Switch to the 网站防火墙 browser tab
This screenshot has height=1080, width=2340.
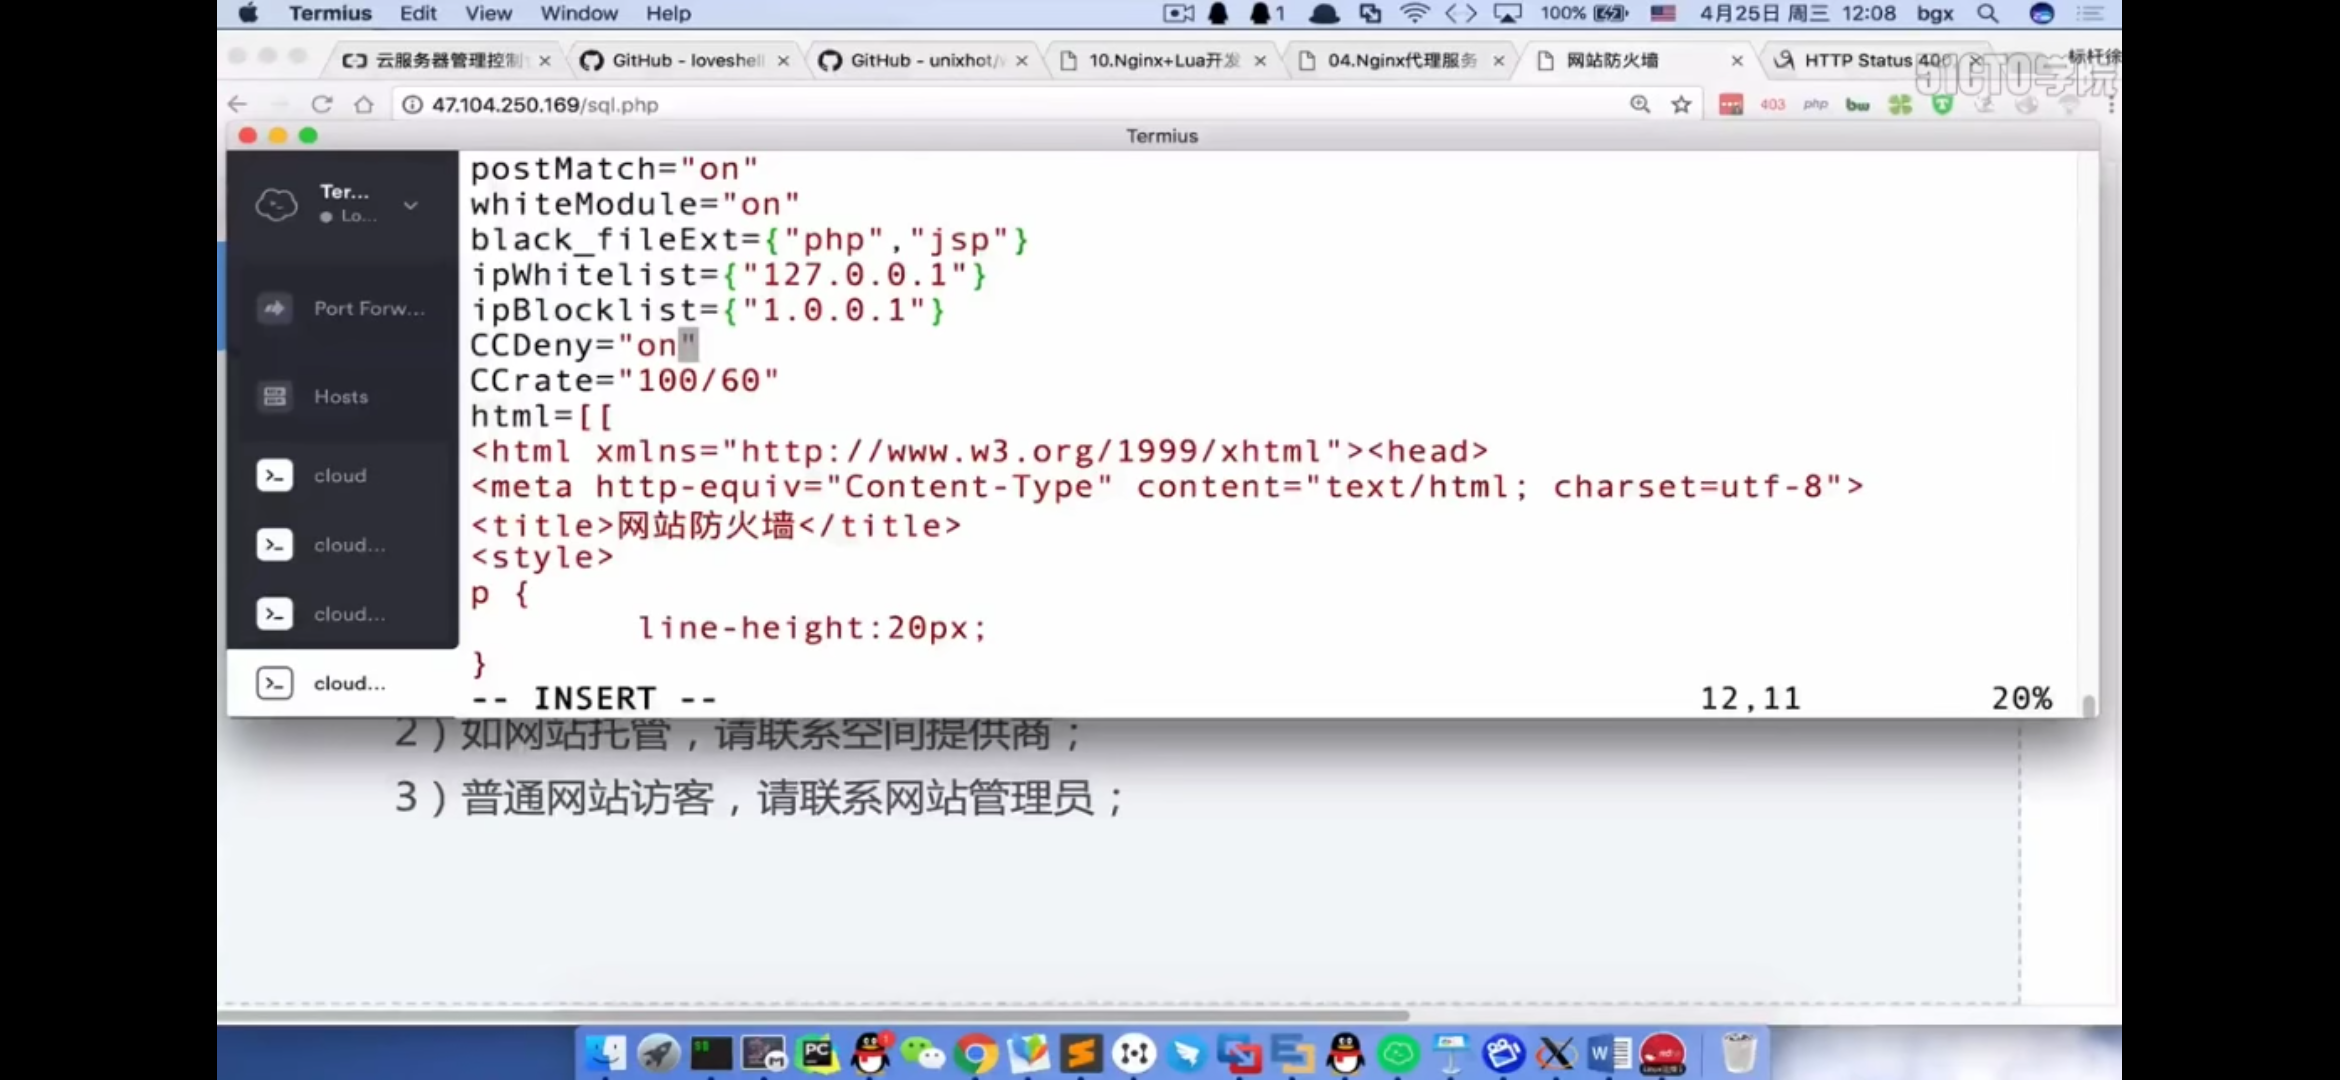coord(1613,60)
